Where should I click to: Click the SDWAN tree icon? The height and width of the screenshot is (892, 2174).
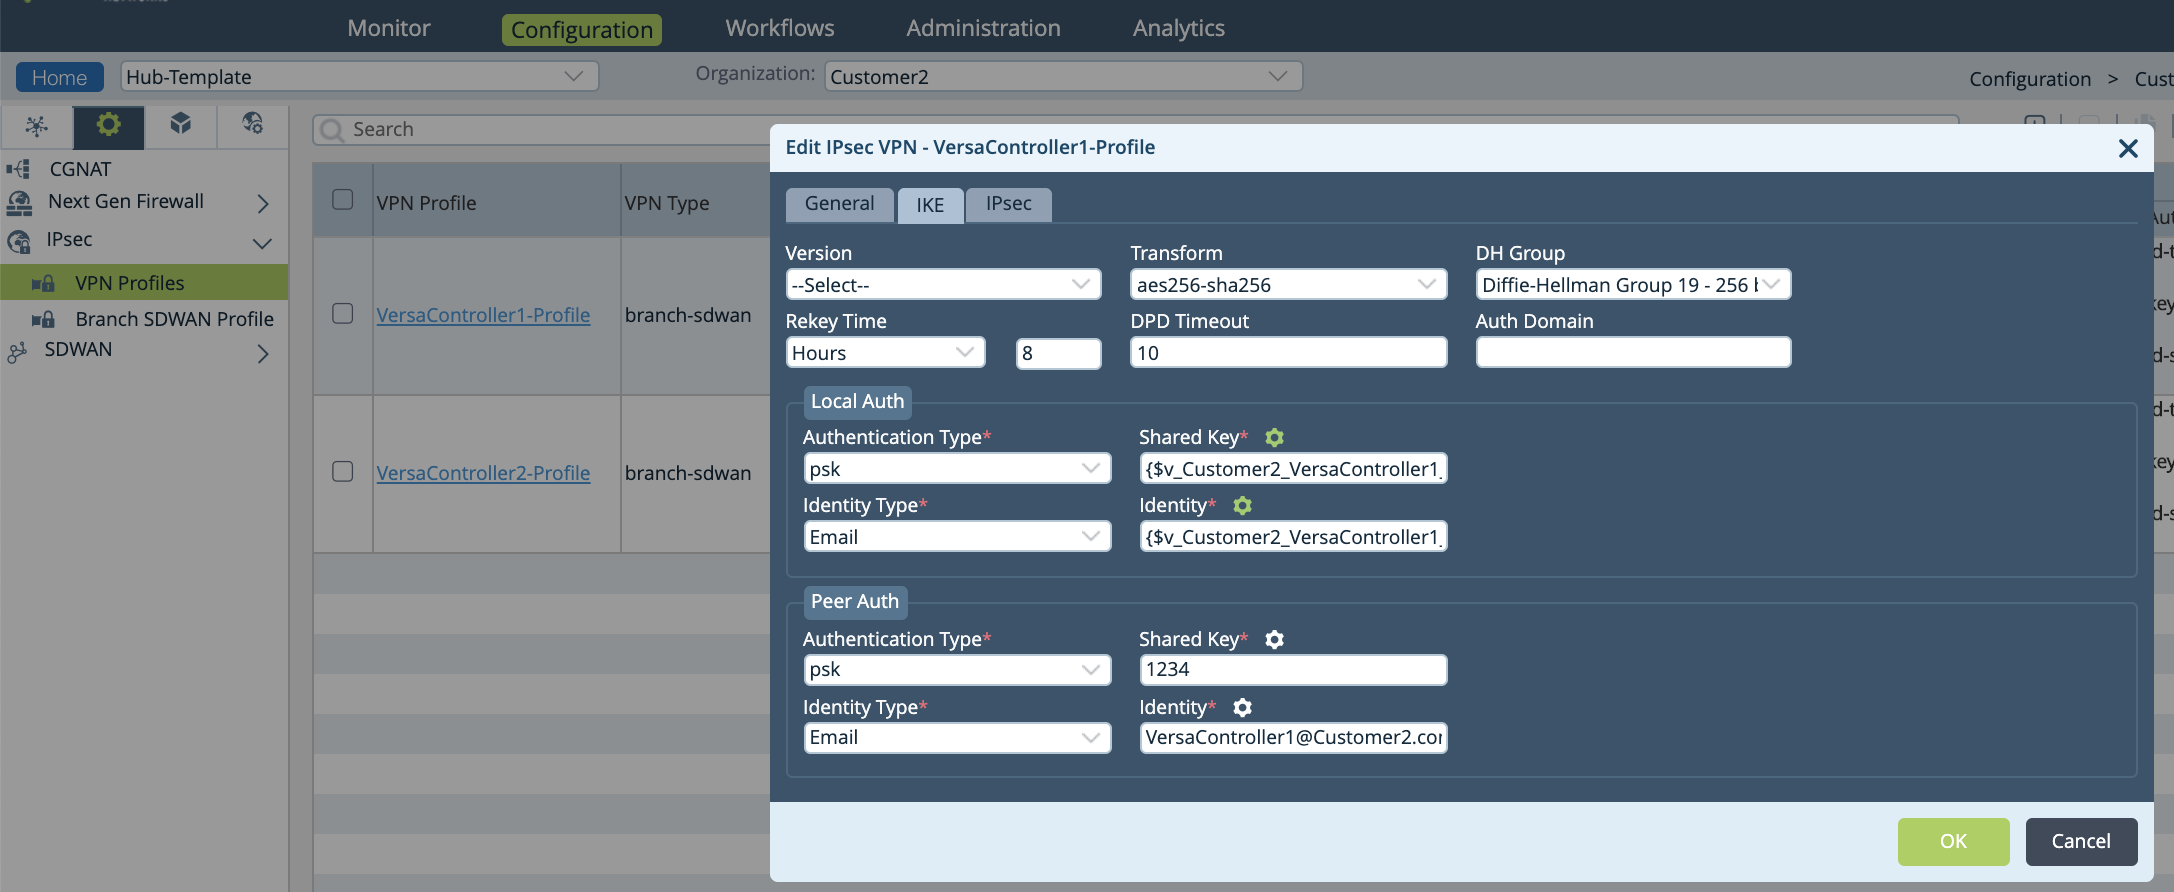pos(17,352)
